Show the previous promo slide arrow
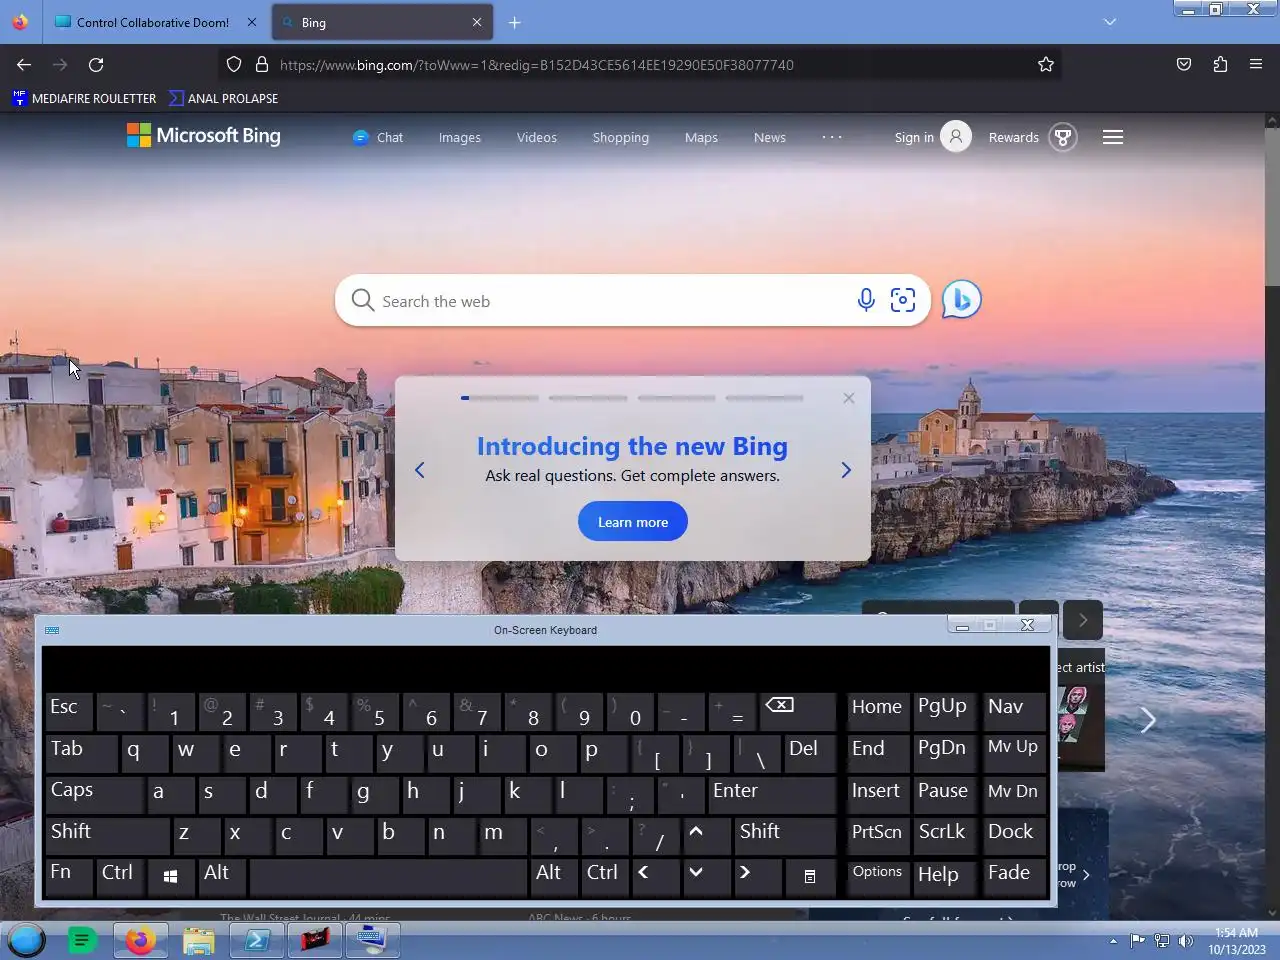Viewport: 1280px width, 960px height. click(420, 470)
